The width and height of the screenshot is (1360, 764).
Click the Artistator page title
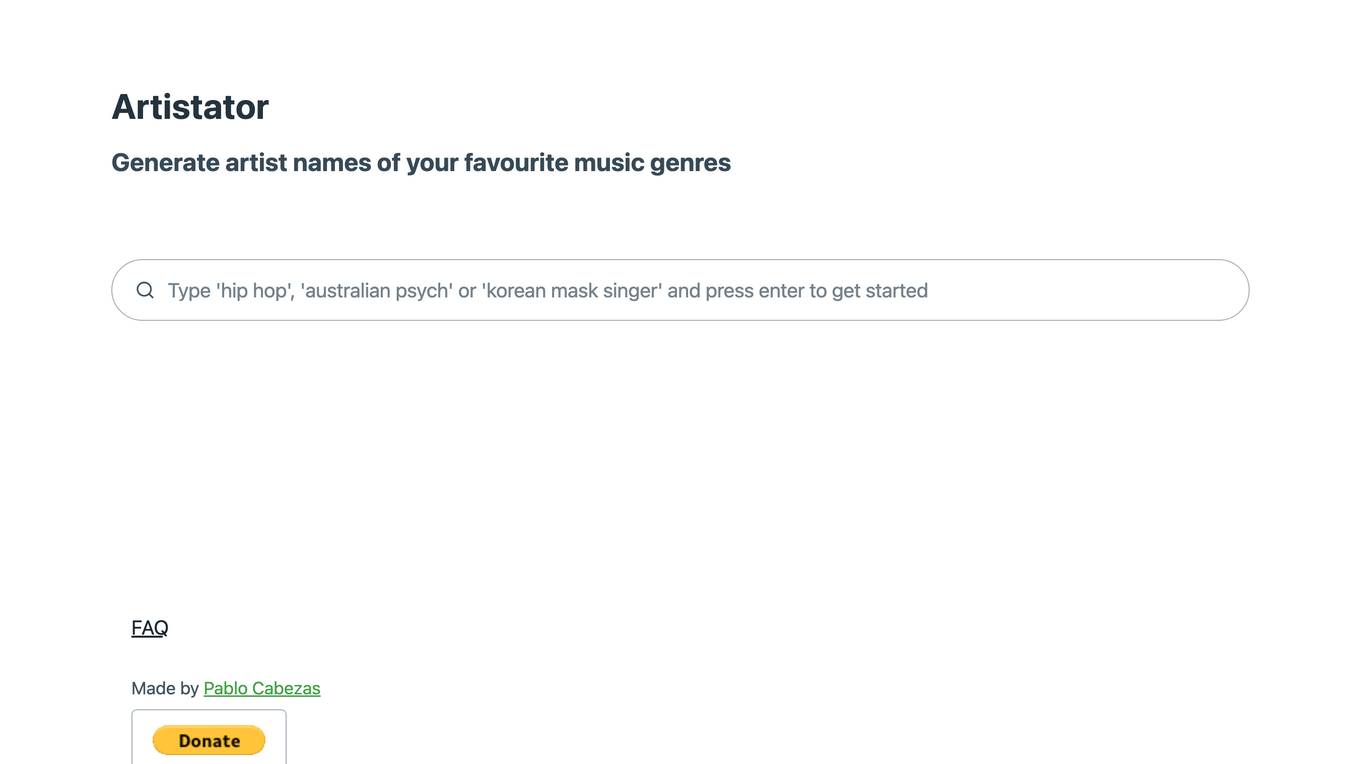point(190,107)
